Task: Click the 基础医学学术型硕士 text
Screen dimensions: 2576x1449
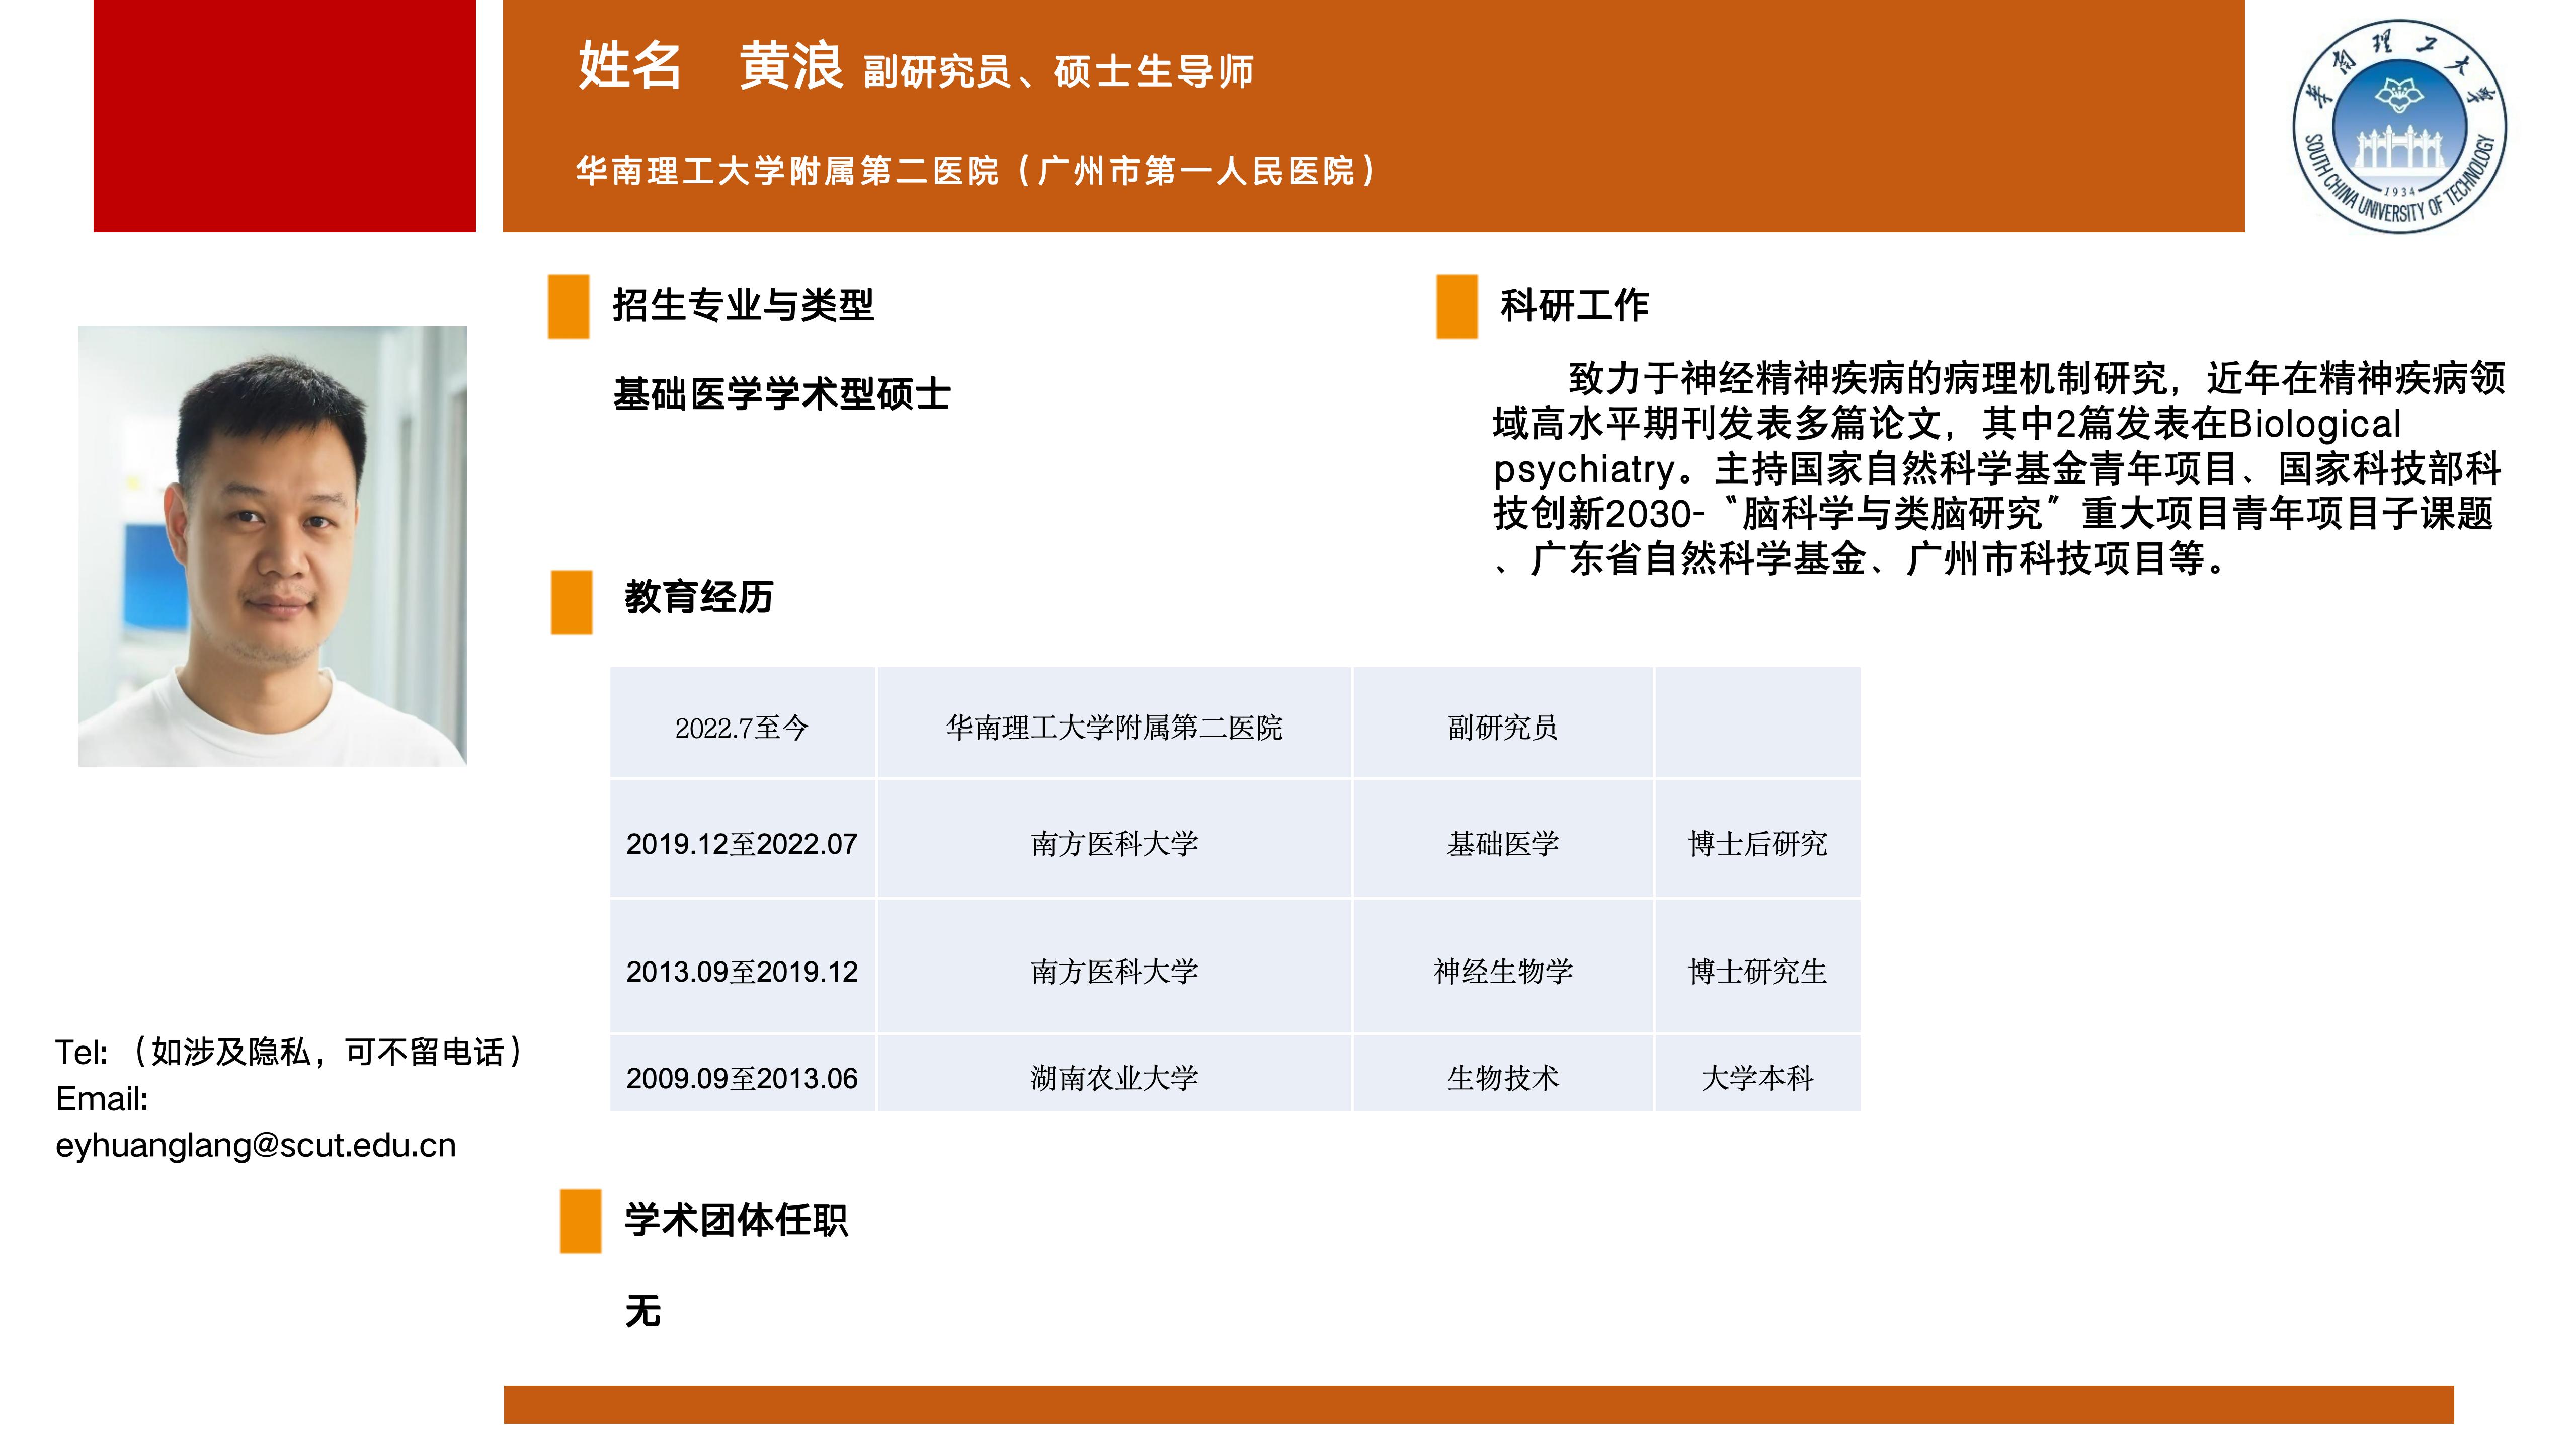Action: coord(781,394)
